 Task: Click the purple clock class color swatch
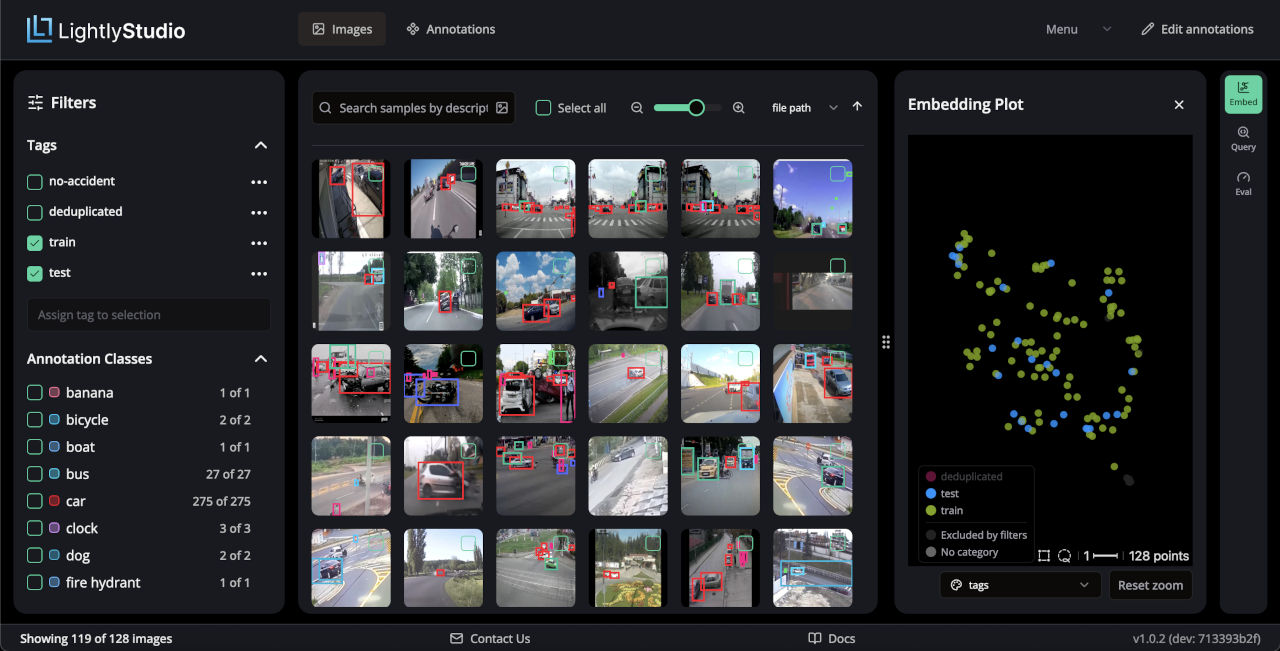(x=54, y=528)
